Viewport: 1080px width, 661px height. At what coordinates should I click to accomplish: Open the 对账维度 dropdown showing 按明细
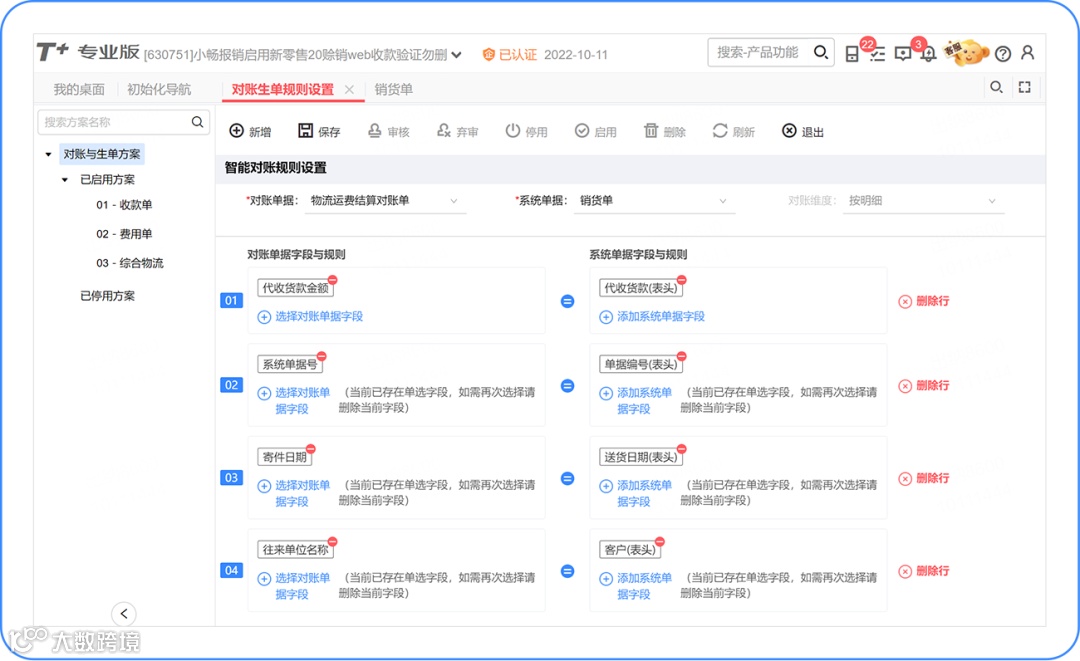click(x=923, y=200)
